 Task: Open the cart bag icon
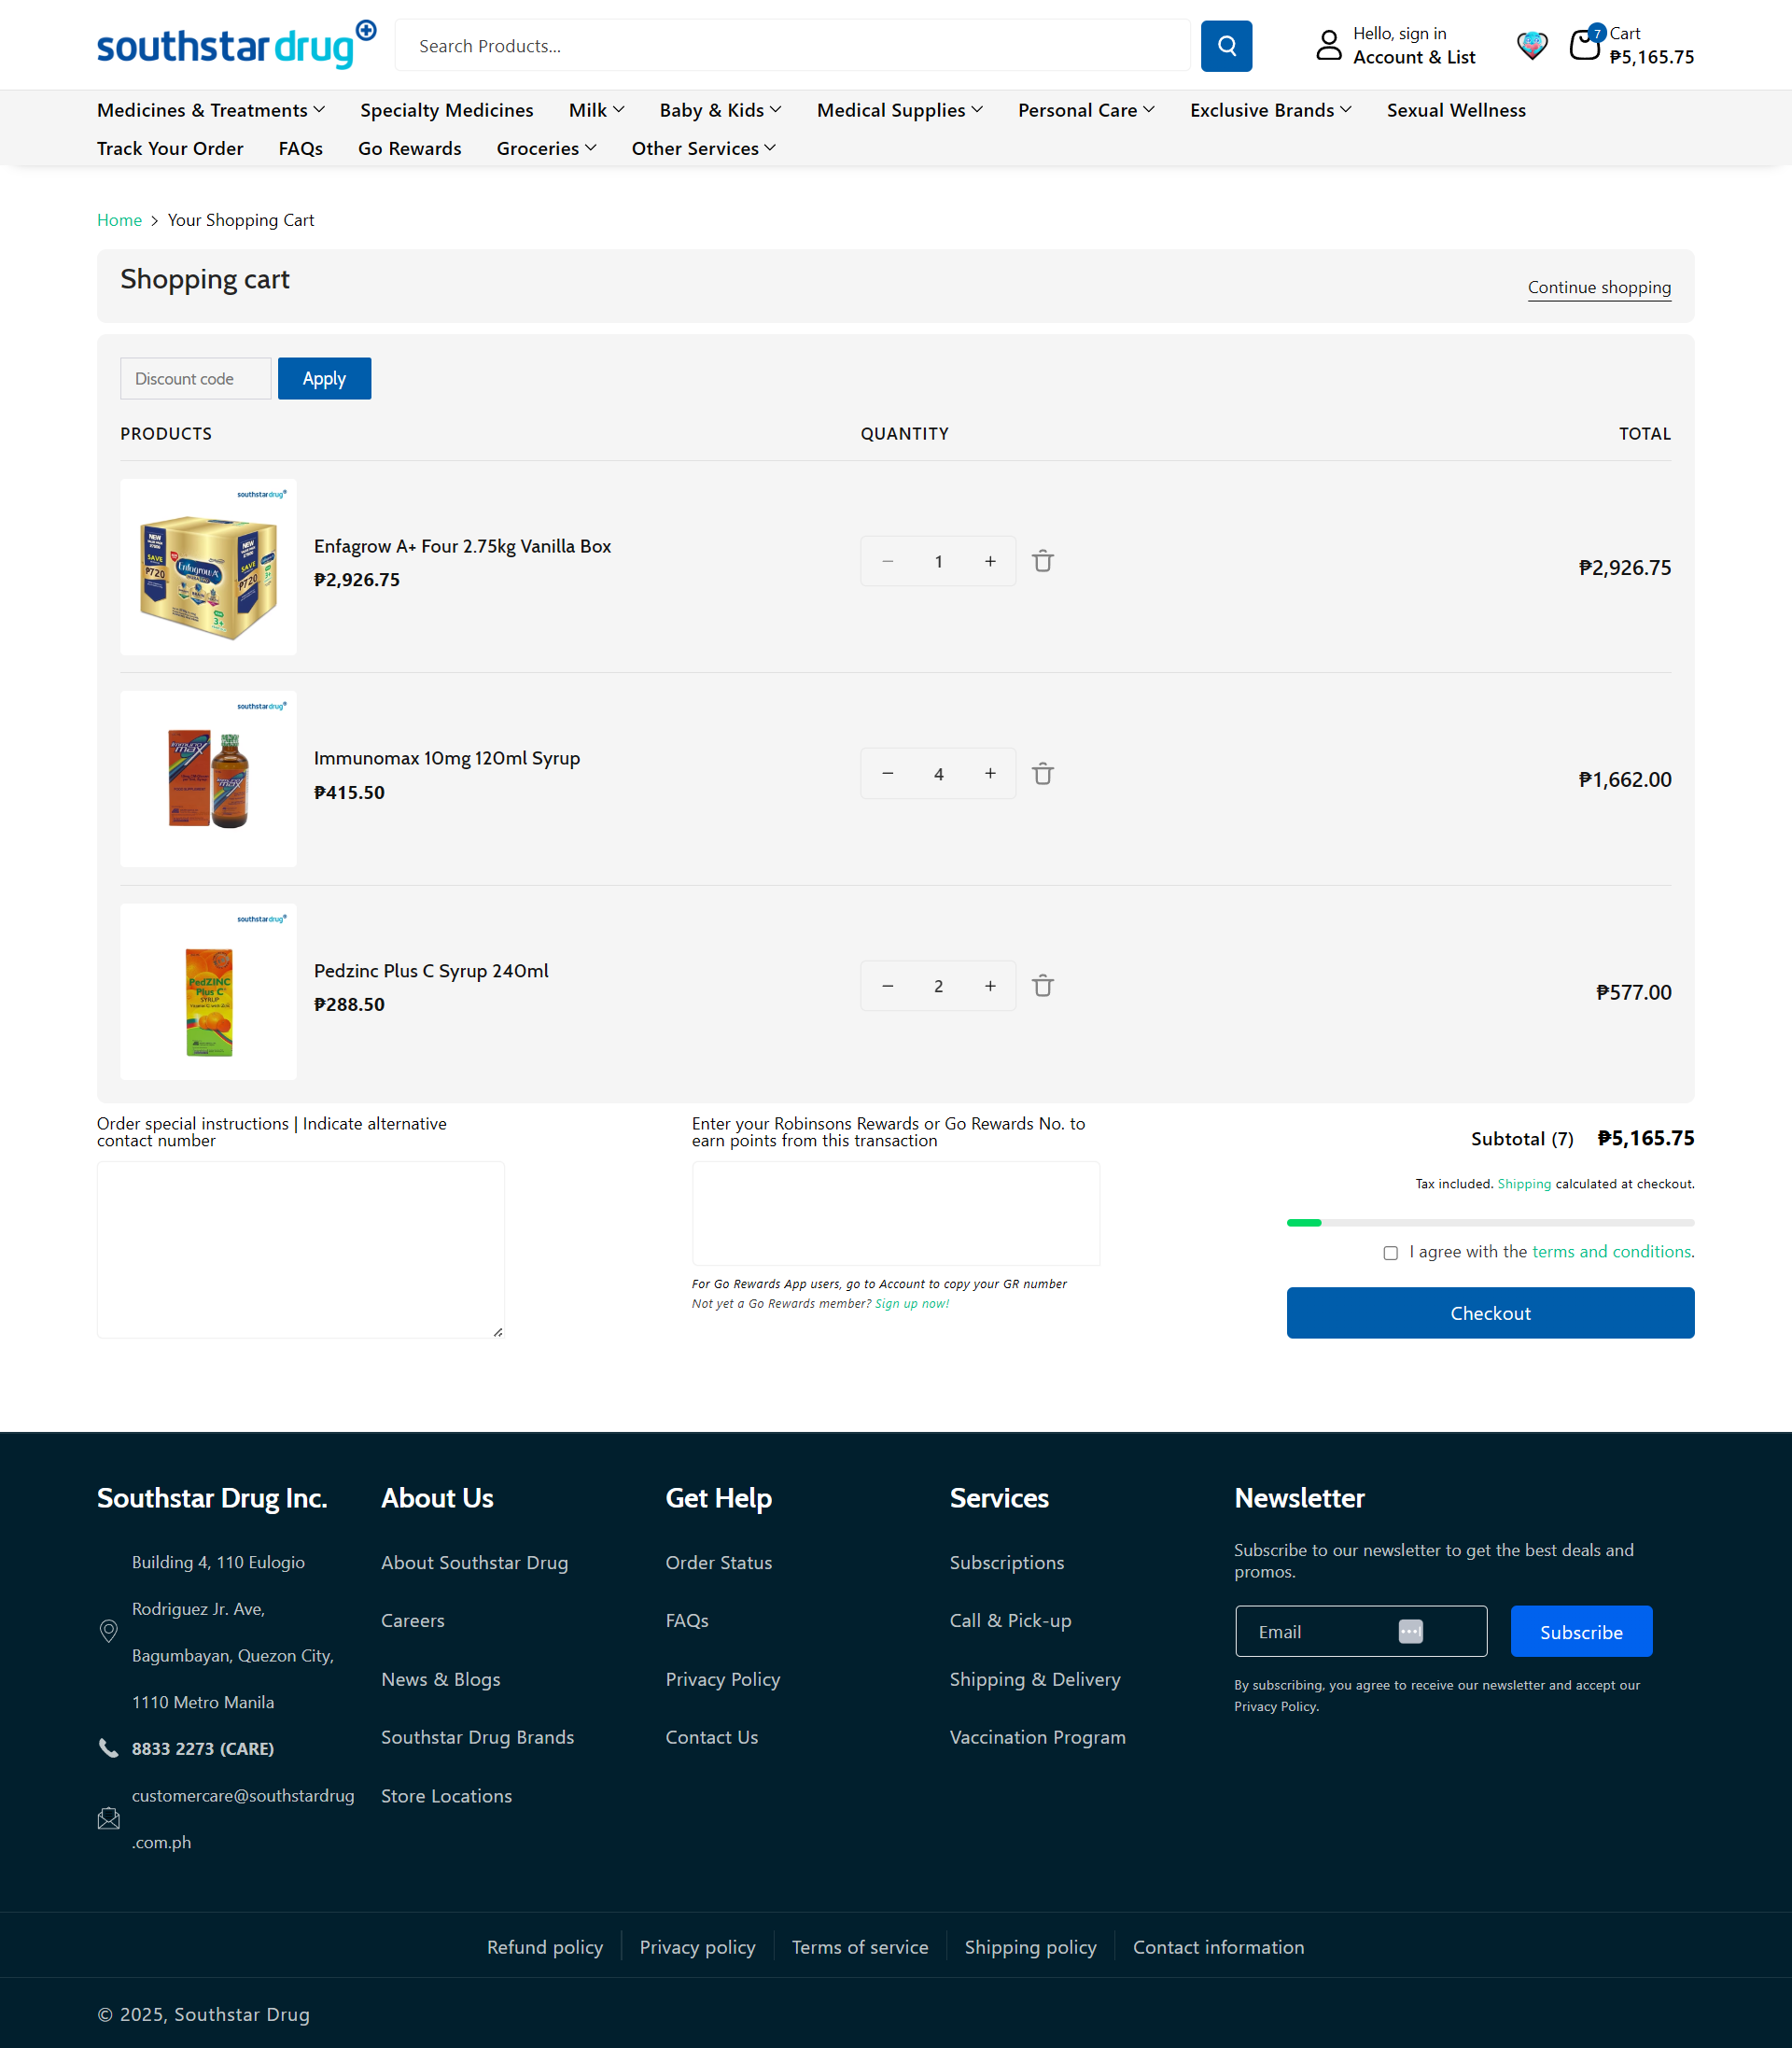[1585, 46]
